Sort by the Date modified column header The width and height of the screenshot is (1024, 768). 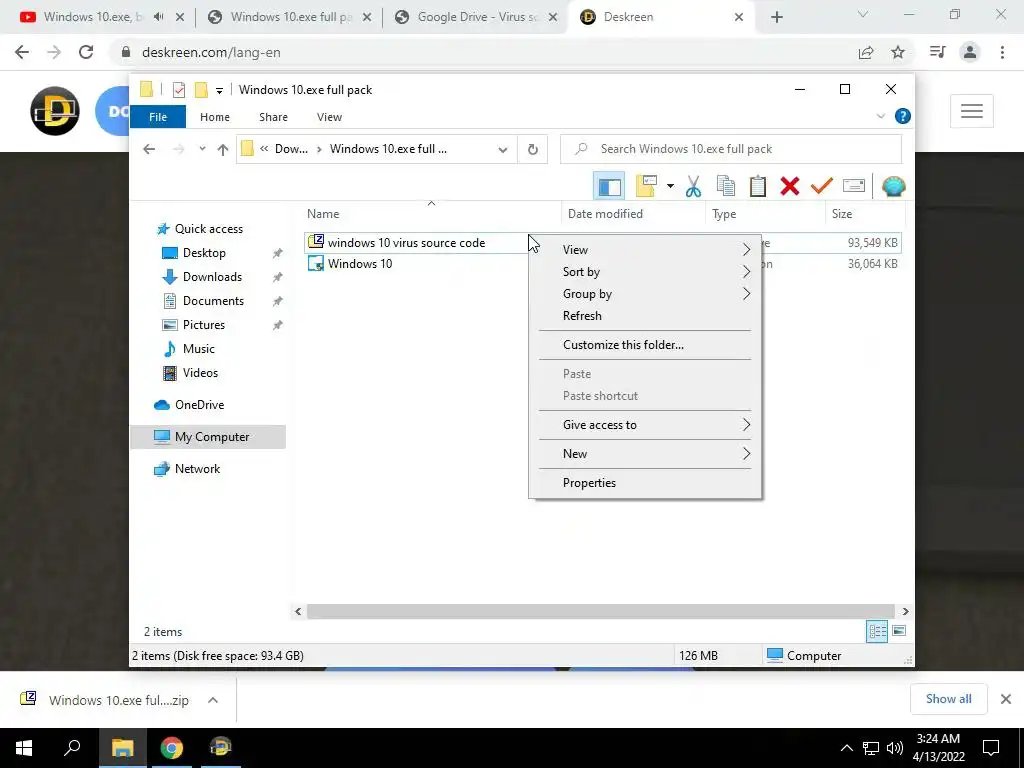(605, 214)
